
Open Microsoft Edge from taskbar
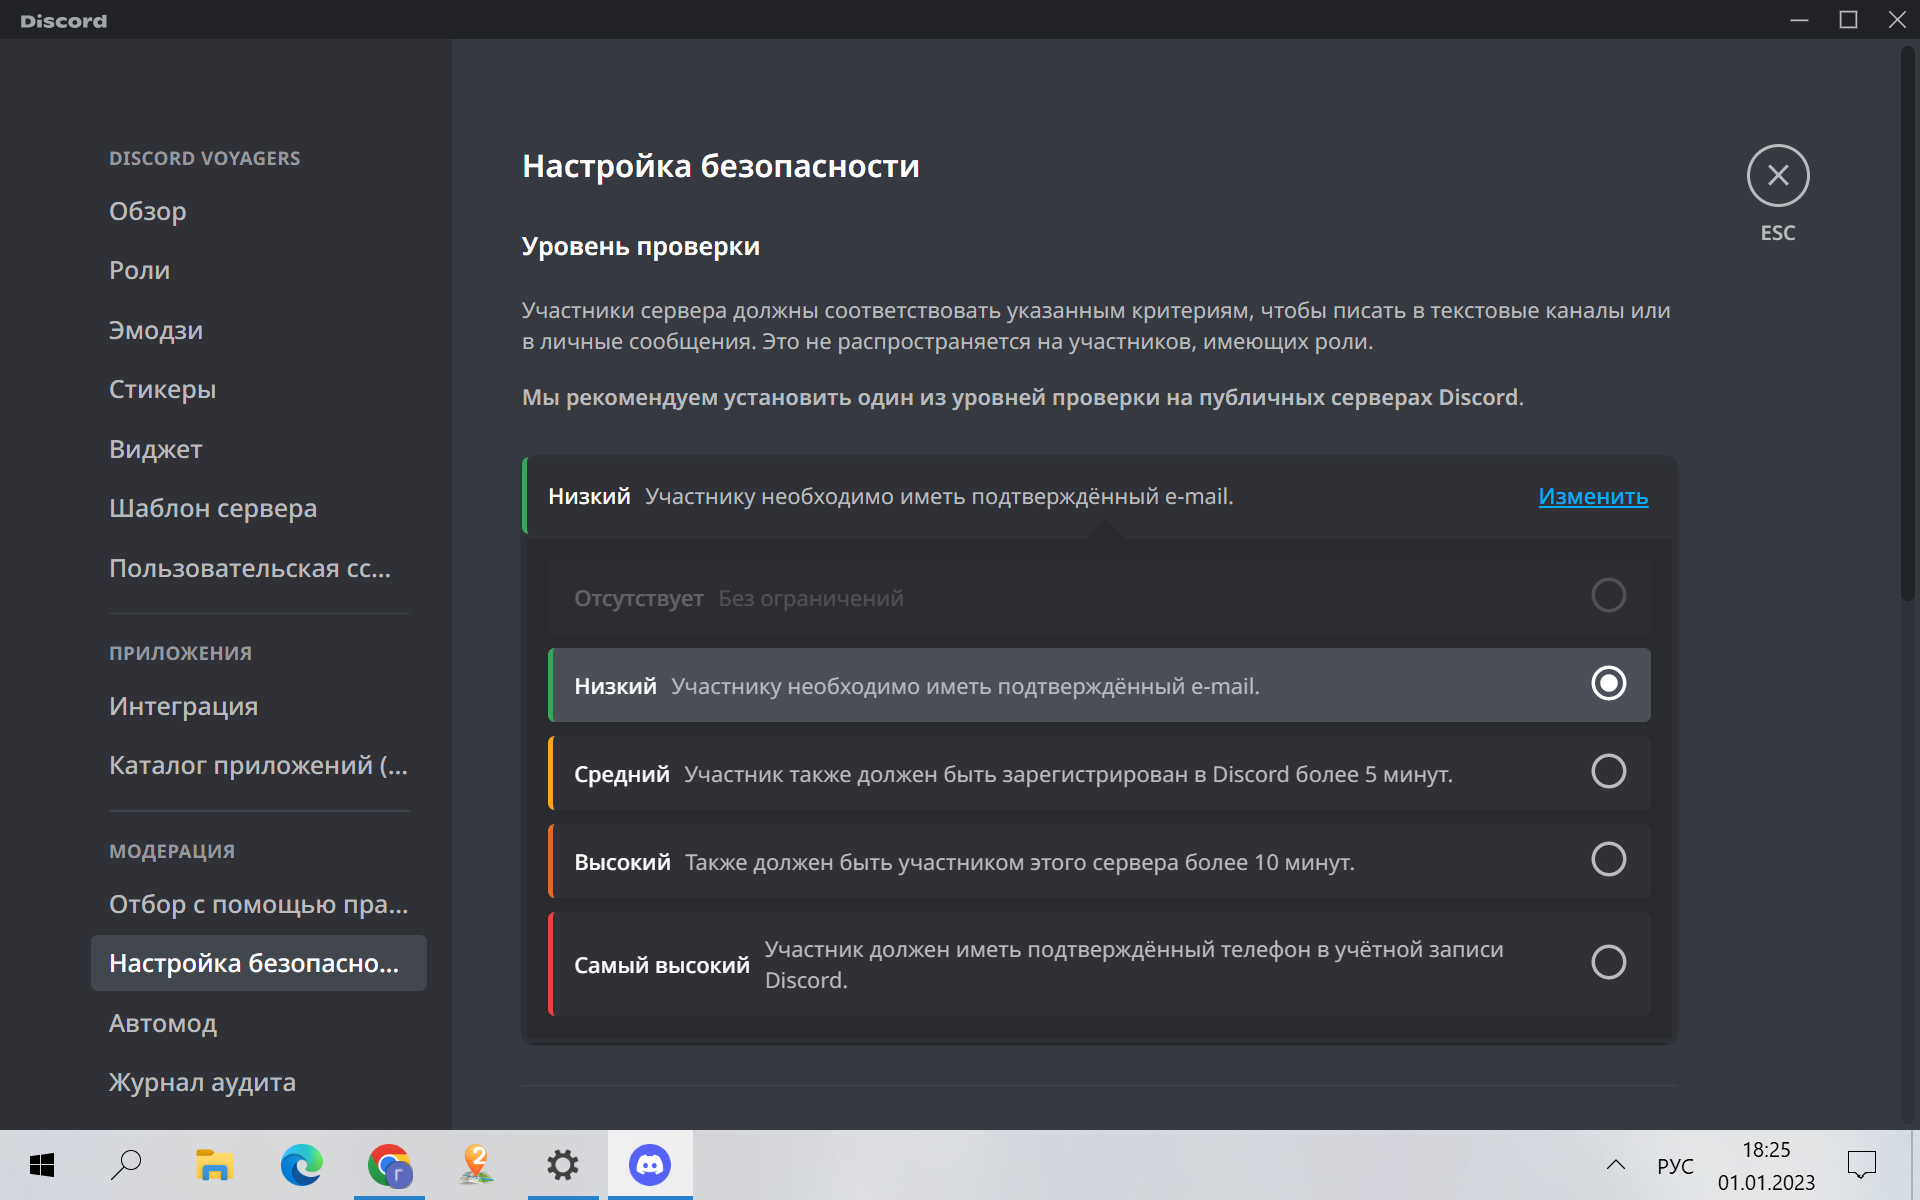pos(301,1165)
